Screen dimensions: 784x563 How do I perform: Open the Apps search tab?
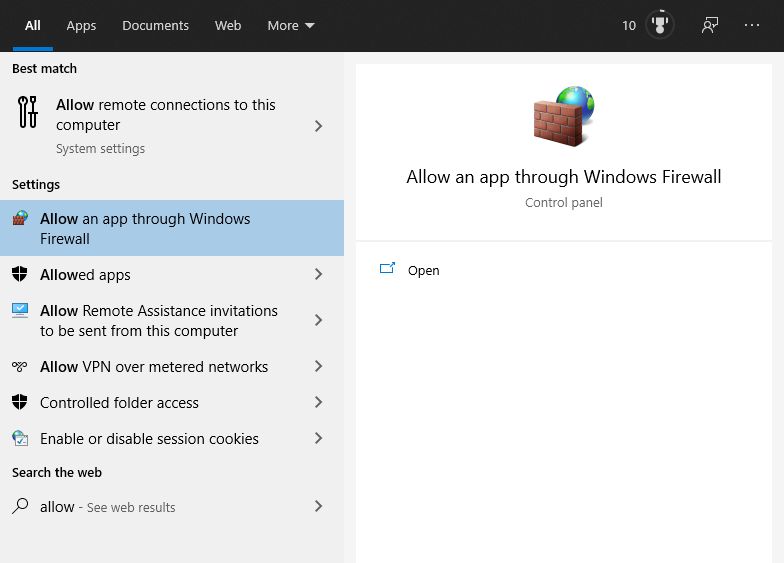[81, 26]
